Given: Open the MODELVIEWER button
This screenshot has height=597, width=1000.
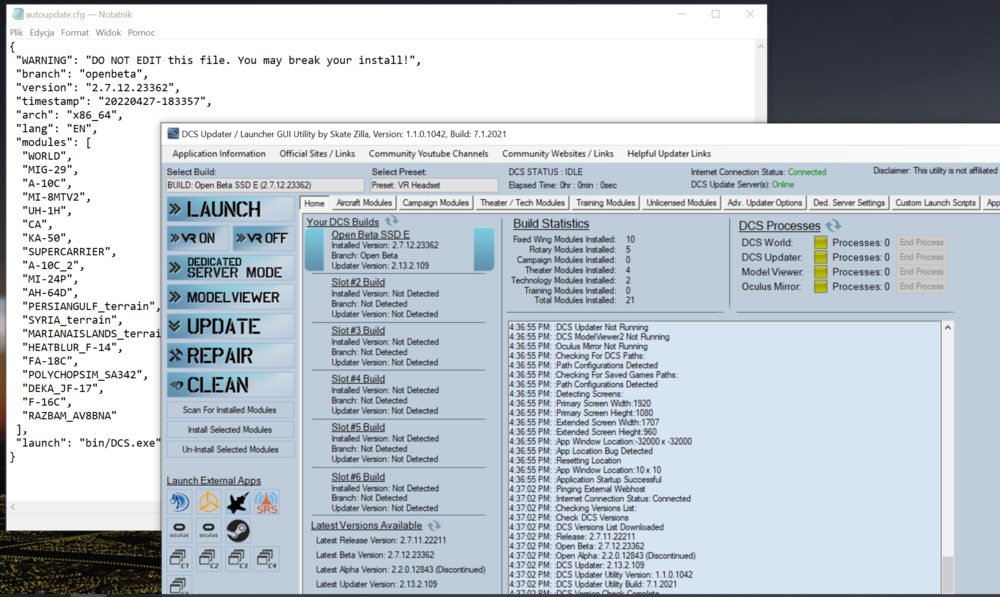Looking at the screenshot, I should [x=230, y=297].
